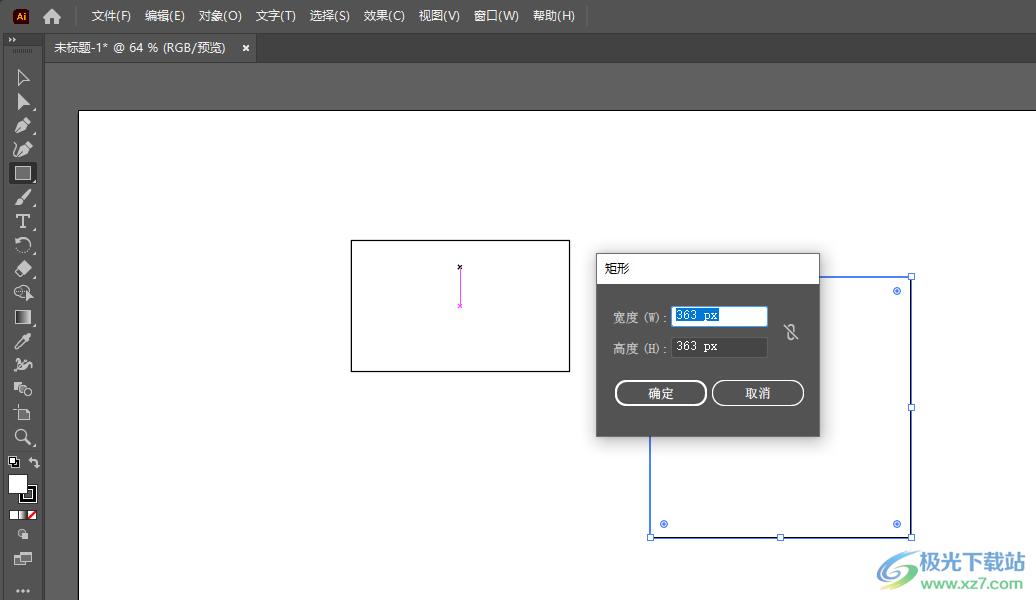Click the magenta line inside the rectangle
The height and width of the screenshot is (600, 1036).
tap(460, 287)
